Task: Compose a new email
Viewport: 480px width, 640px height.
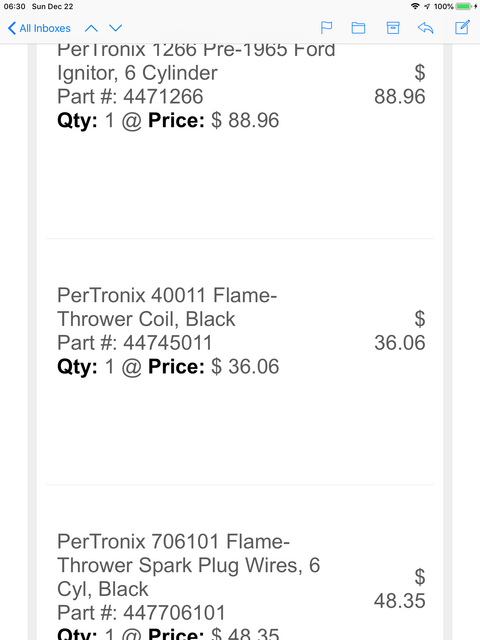Action: point(462,27)
